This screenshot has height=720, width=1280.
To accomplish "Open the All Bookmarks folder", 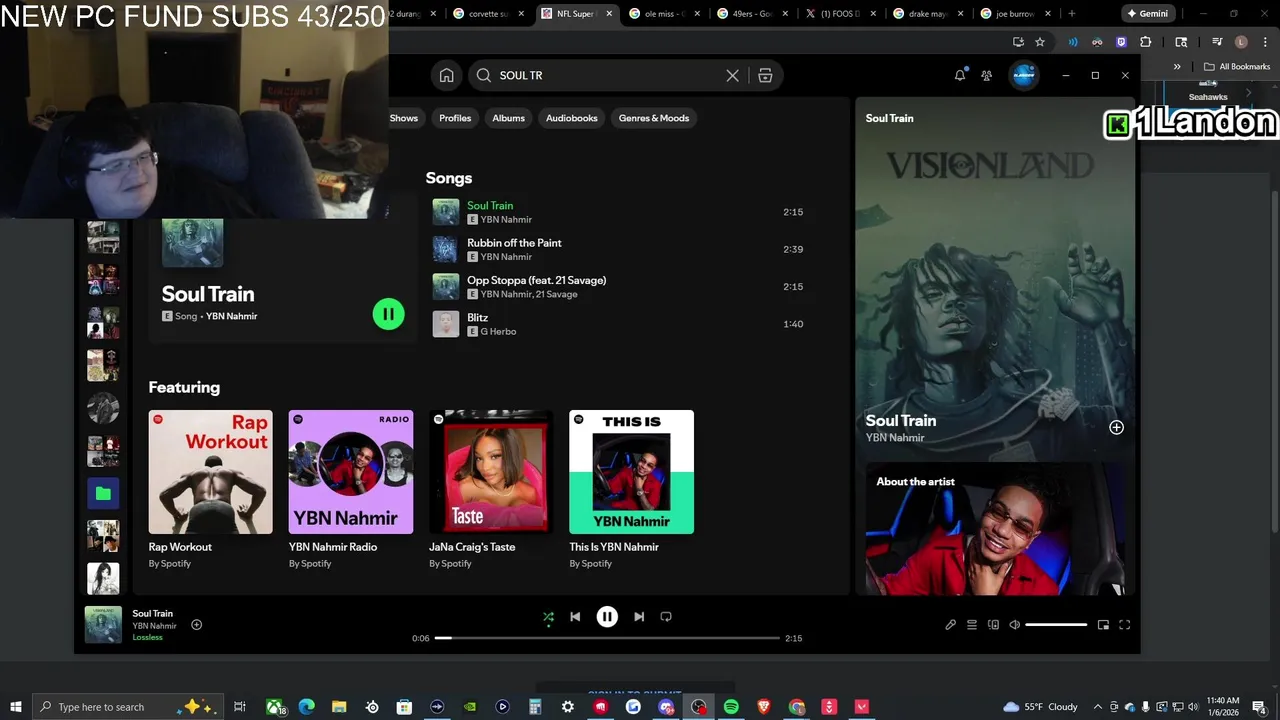I will tap(1237, 66).
